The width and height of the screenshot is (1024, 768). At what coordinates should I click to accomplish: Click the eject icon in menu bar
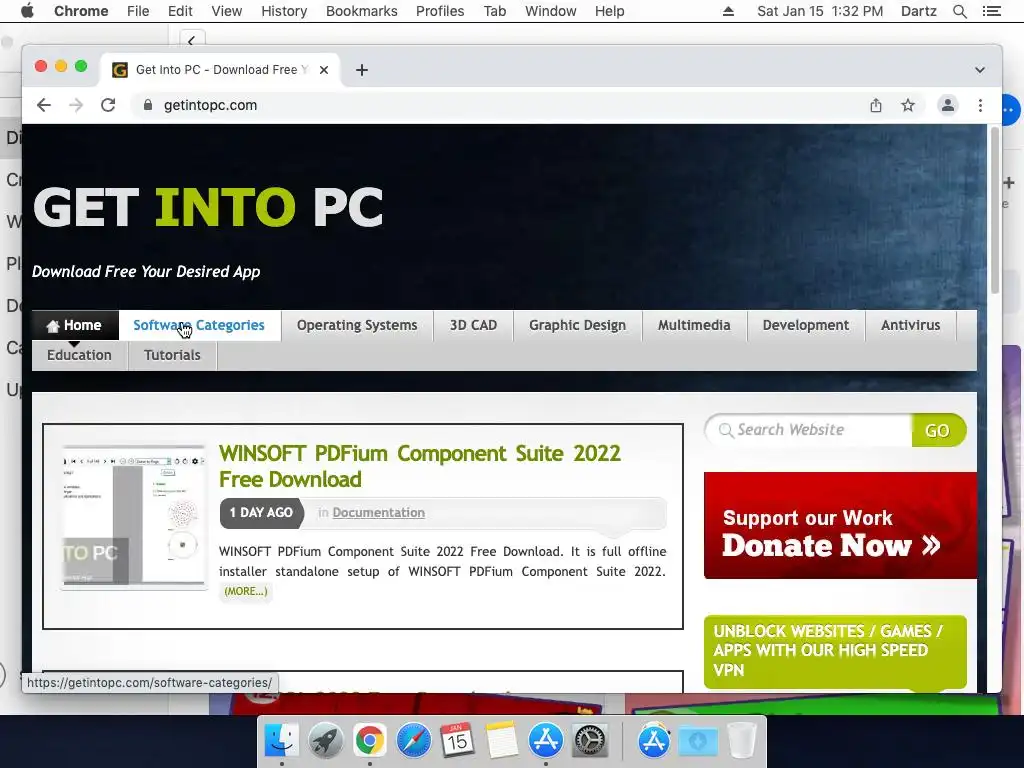pyautogui.click(x=728, y=11)
